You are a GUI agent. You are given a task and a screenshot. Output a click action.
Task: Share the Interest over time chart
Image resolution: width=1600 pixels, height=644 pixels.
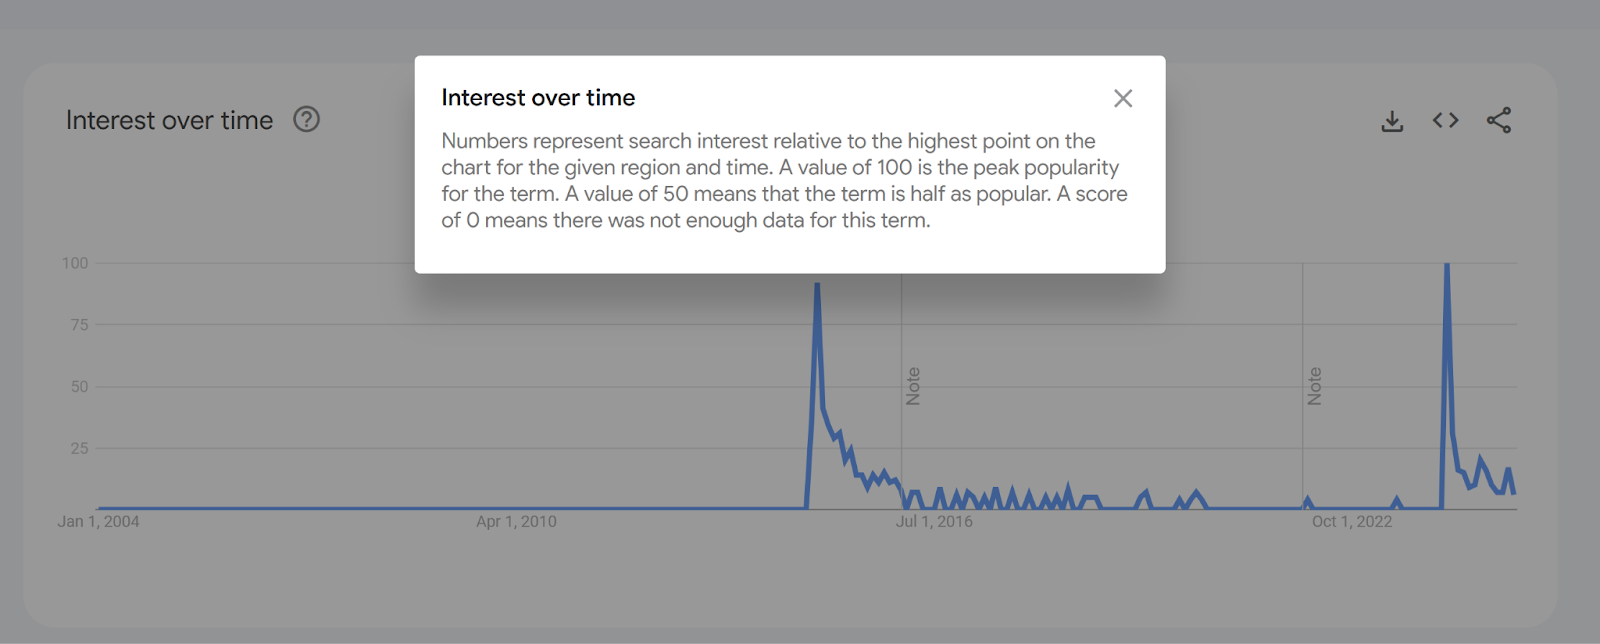click(x=1498, y=120)
